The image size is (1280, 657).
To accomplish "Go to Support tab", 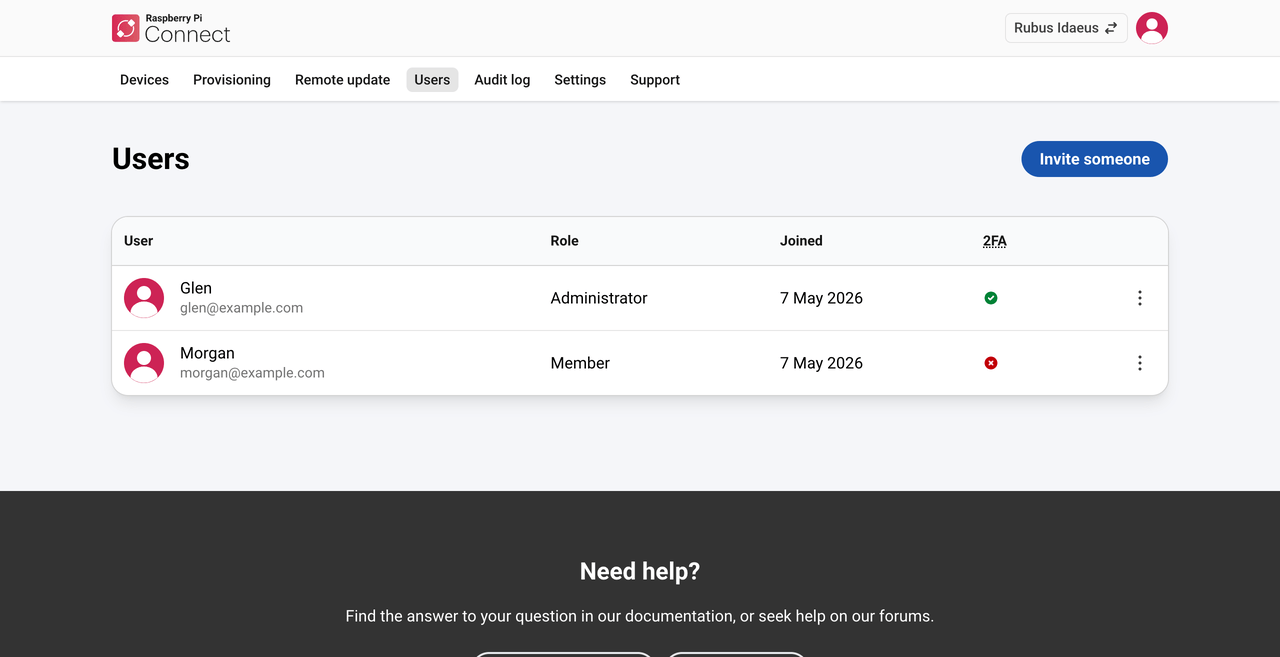I will [x=655, y=80].
